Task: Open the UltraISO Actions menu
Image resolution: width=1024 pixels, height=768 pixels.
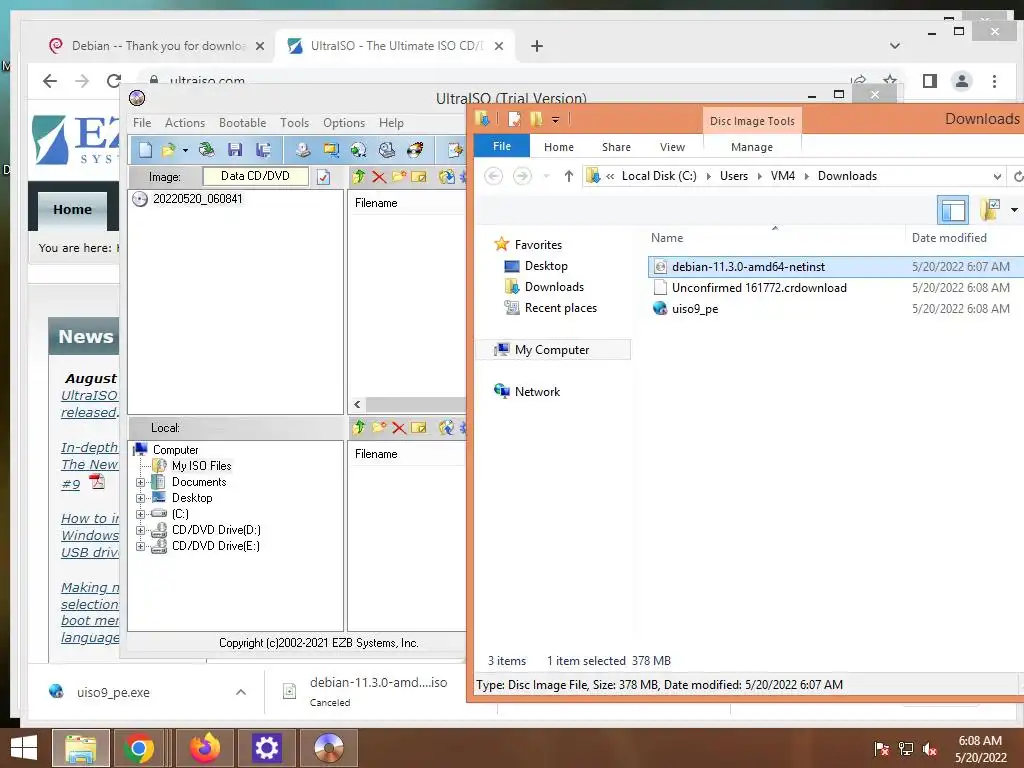Action: tap(185, 123)
